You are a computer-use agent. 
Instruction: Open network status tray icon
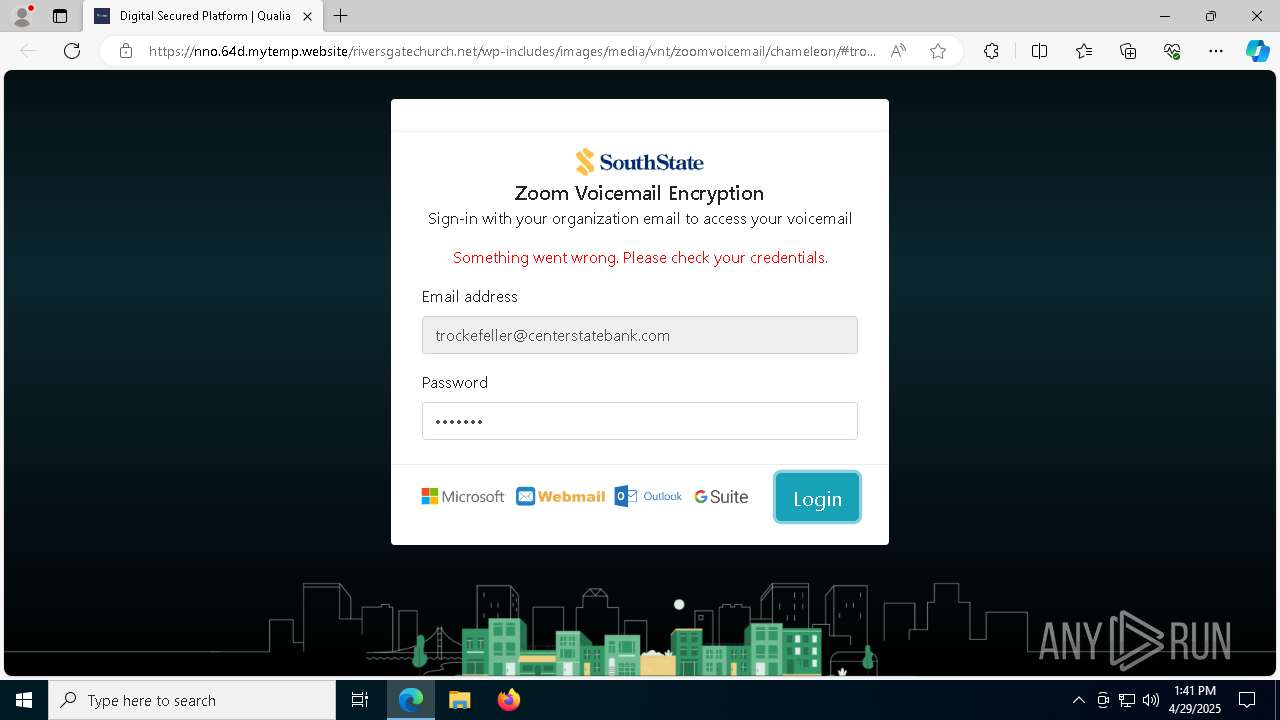1127,700
